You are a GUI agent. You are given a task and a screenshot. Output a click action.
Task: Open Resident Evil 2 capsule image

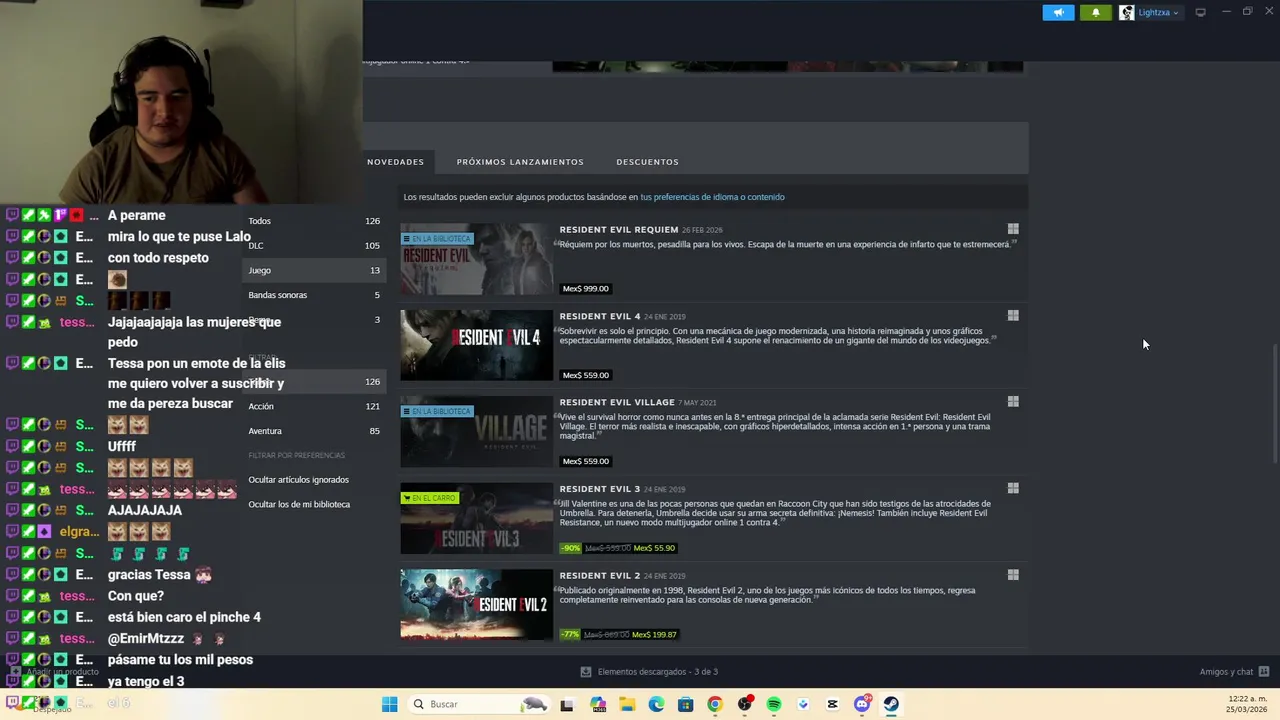click(476, 604)
